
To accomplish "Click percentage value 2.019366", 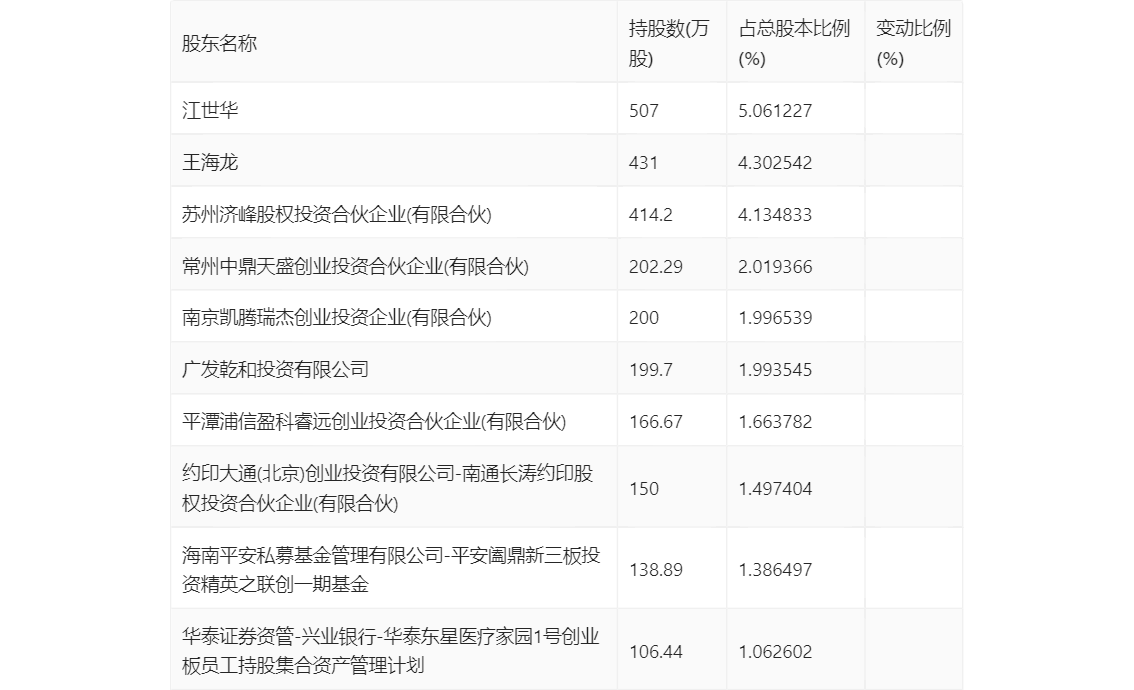I will click(775, 267).
